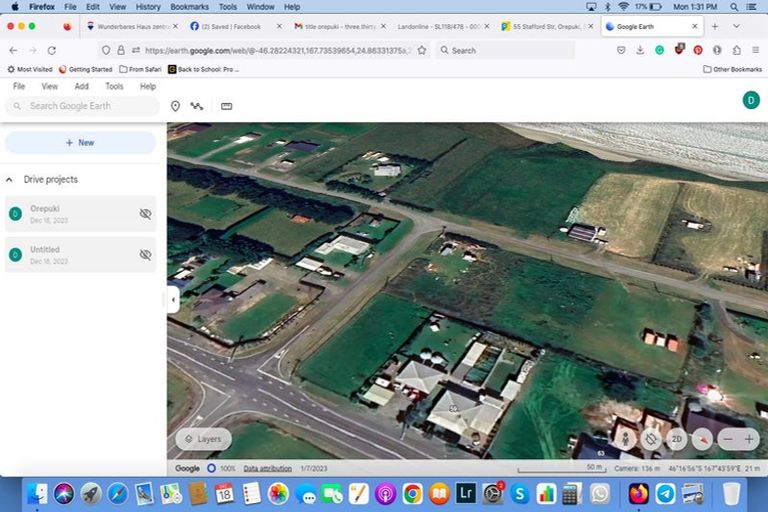Add a placemark with the pin icon

[x=175, y=106]
